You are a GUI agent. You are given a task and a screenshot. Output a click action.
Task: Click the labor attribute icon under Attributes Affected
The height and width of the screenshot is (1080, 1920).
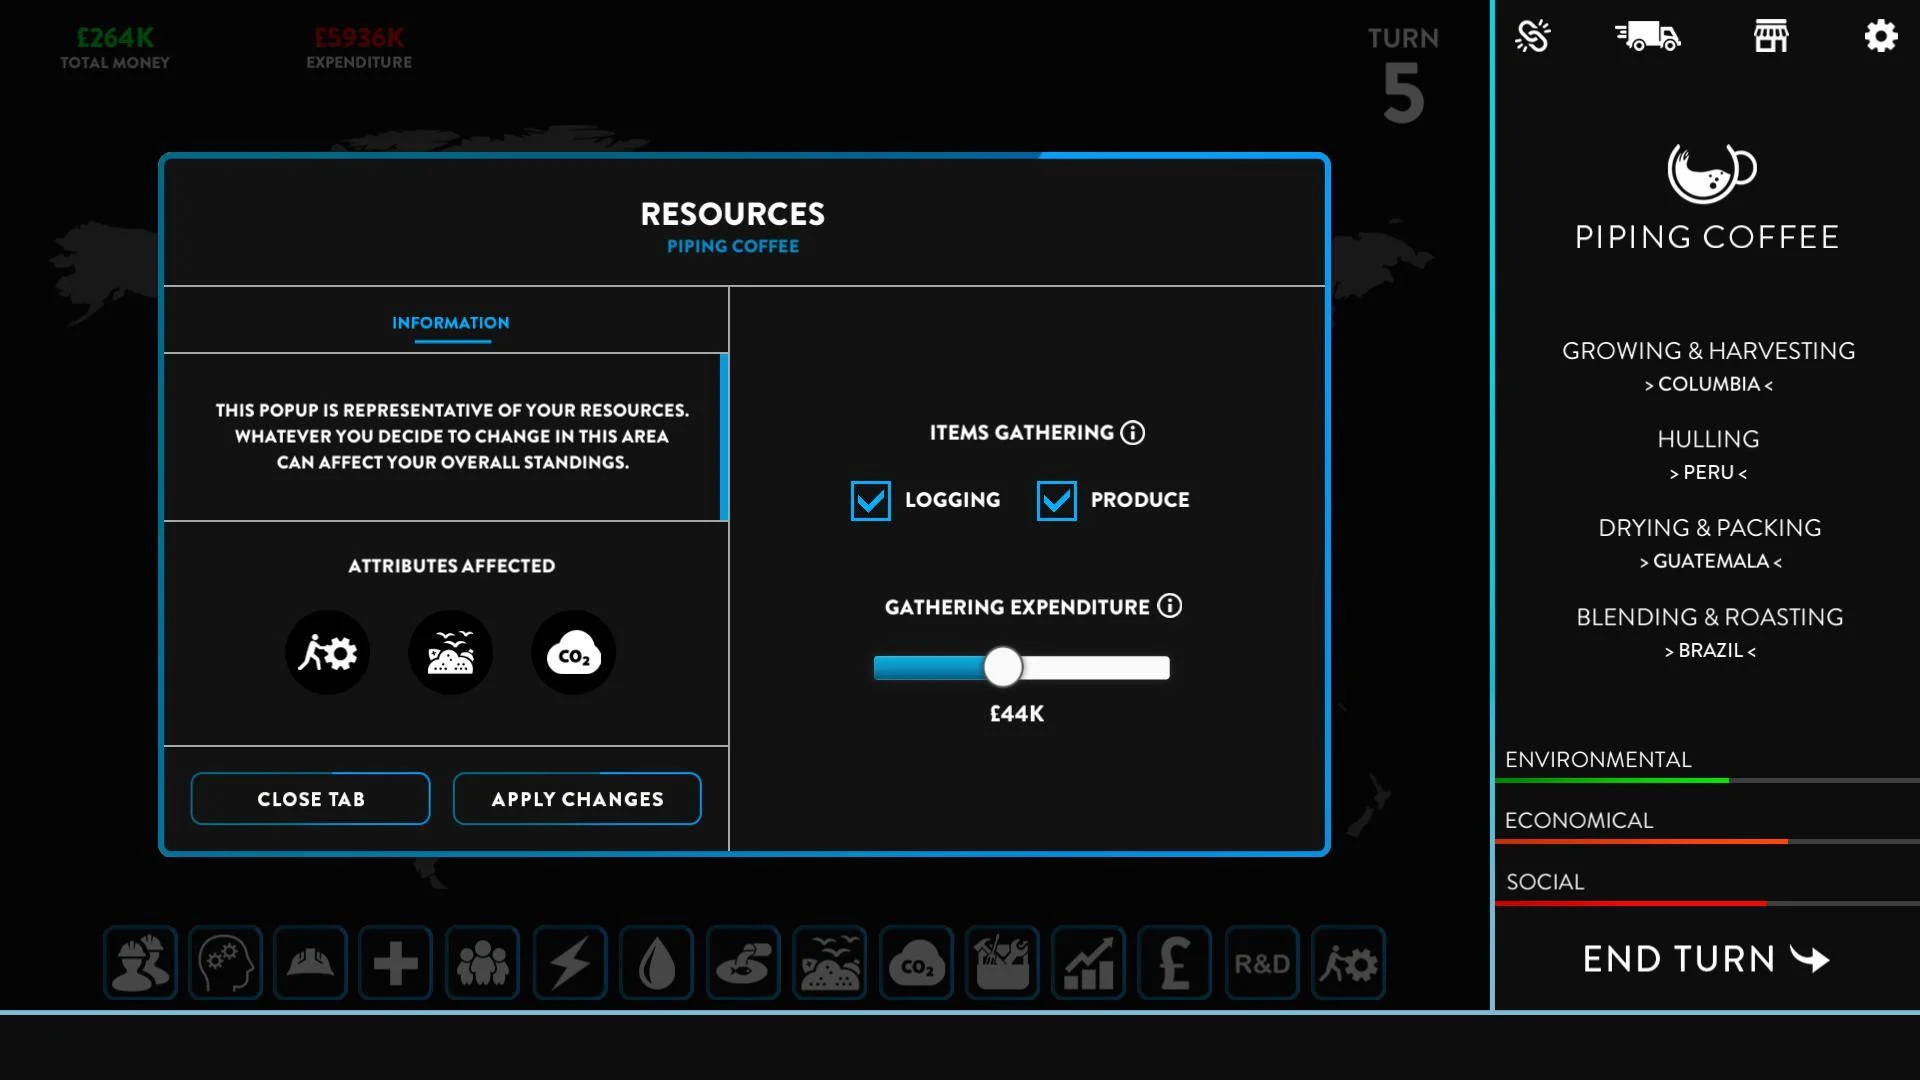pos(327,653)
